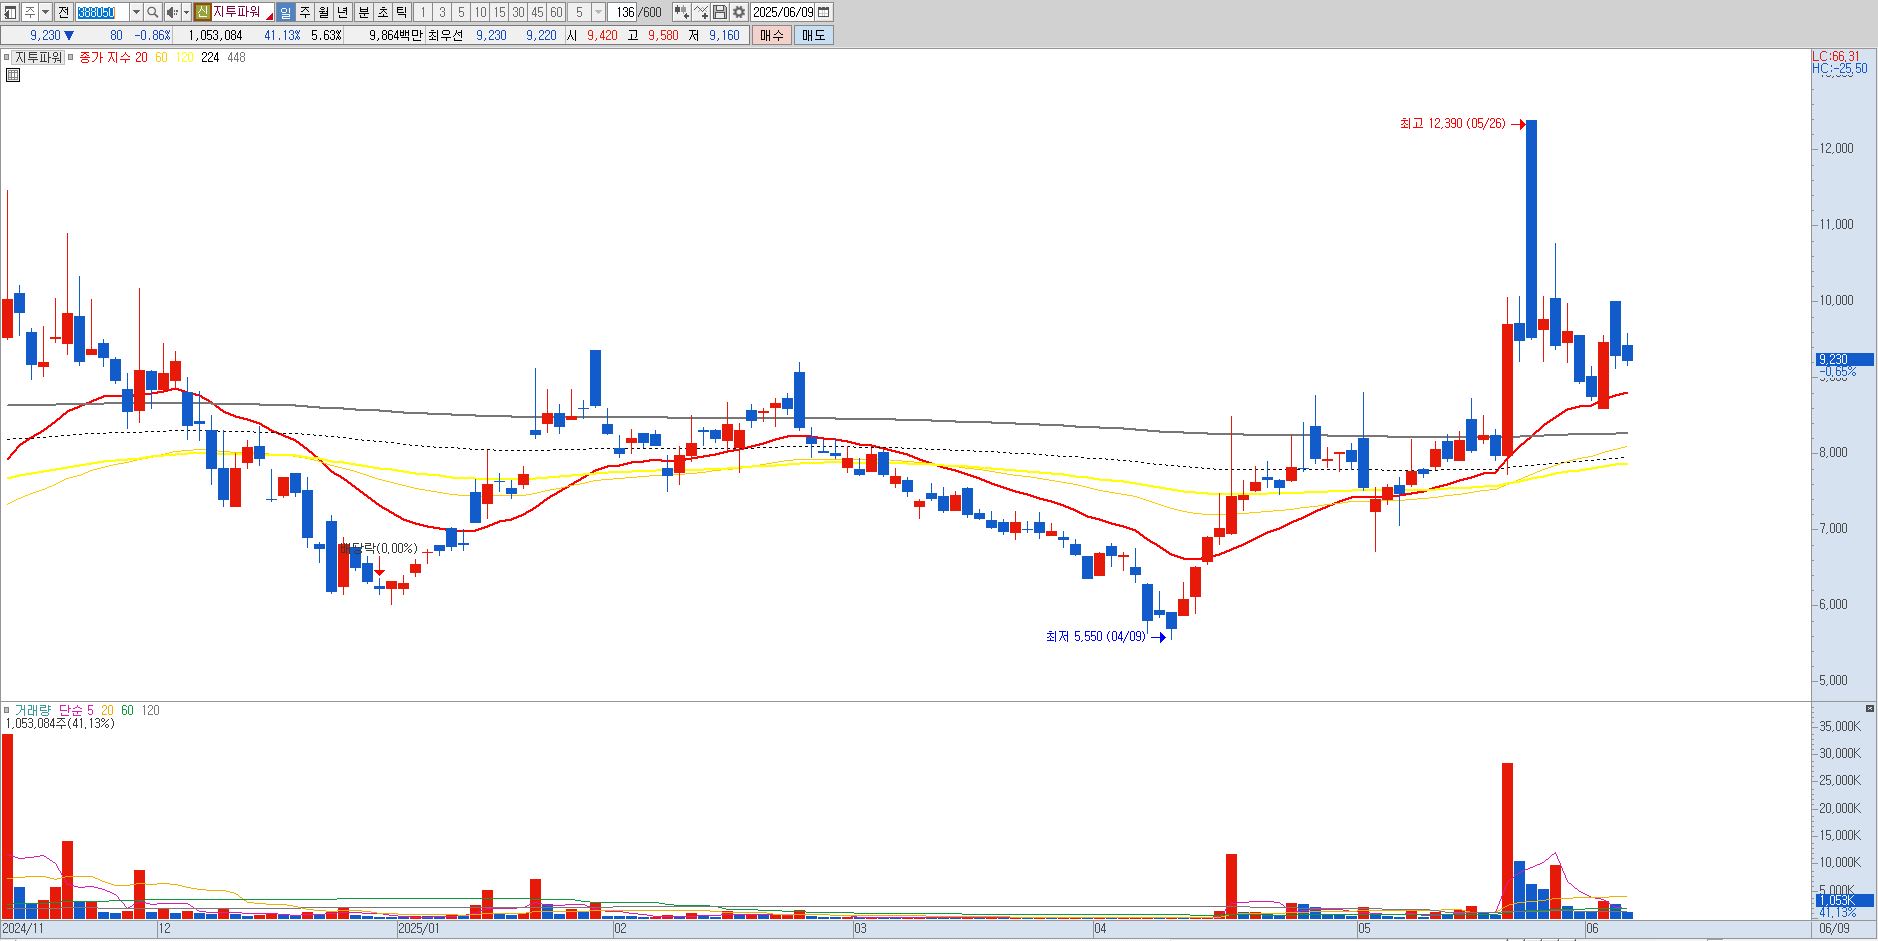The height and width of the screenshot is (941, 1878).
Task: Expand the interval dropdown beside 5
Action: 598,12
